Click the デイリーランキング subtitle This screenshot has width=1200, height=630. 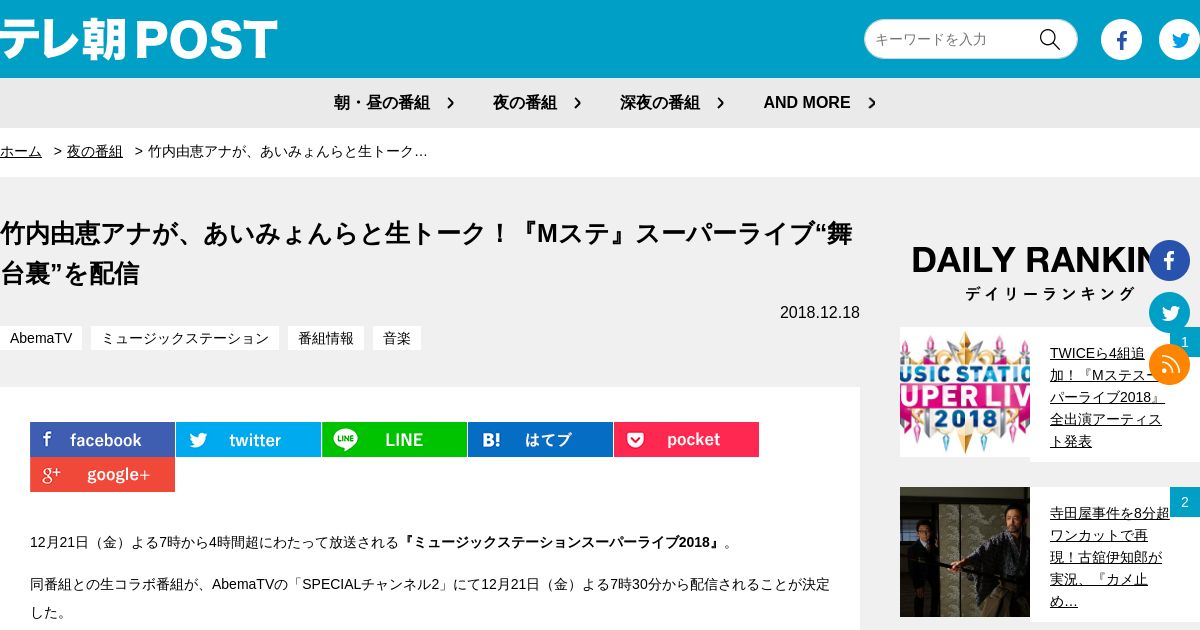click(1050, 294)
